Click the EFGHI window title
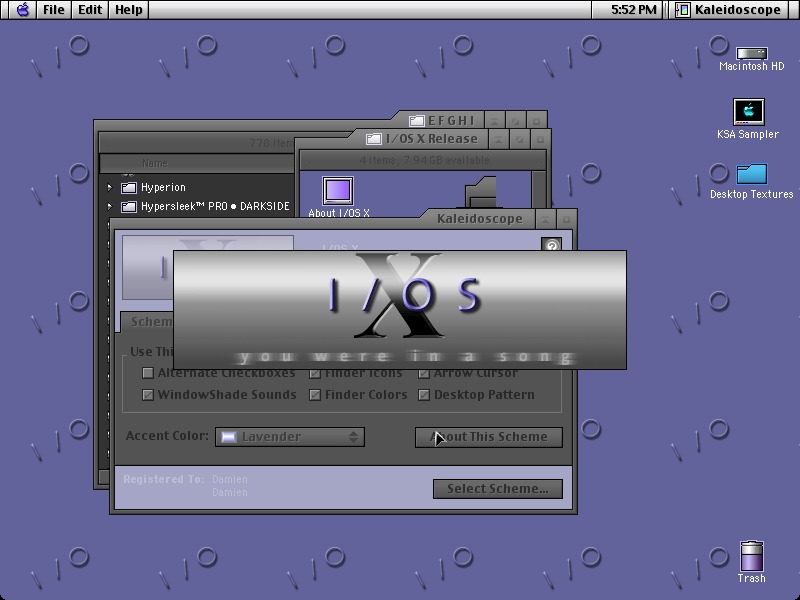The height and width of the screenshot is (600, 800). point(451,120)
